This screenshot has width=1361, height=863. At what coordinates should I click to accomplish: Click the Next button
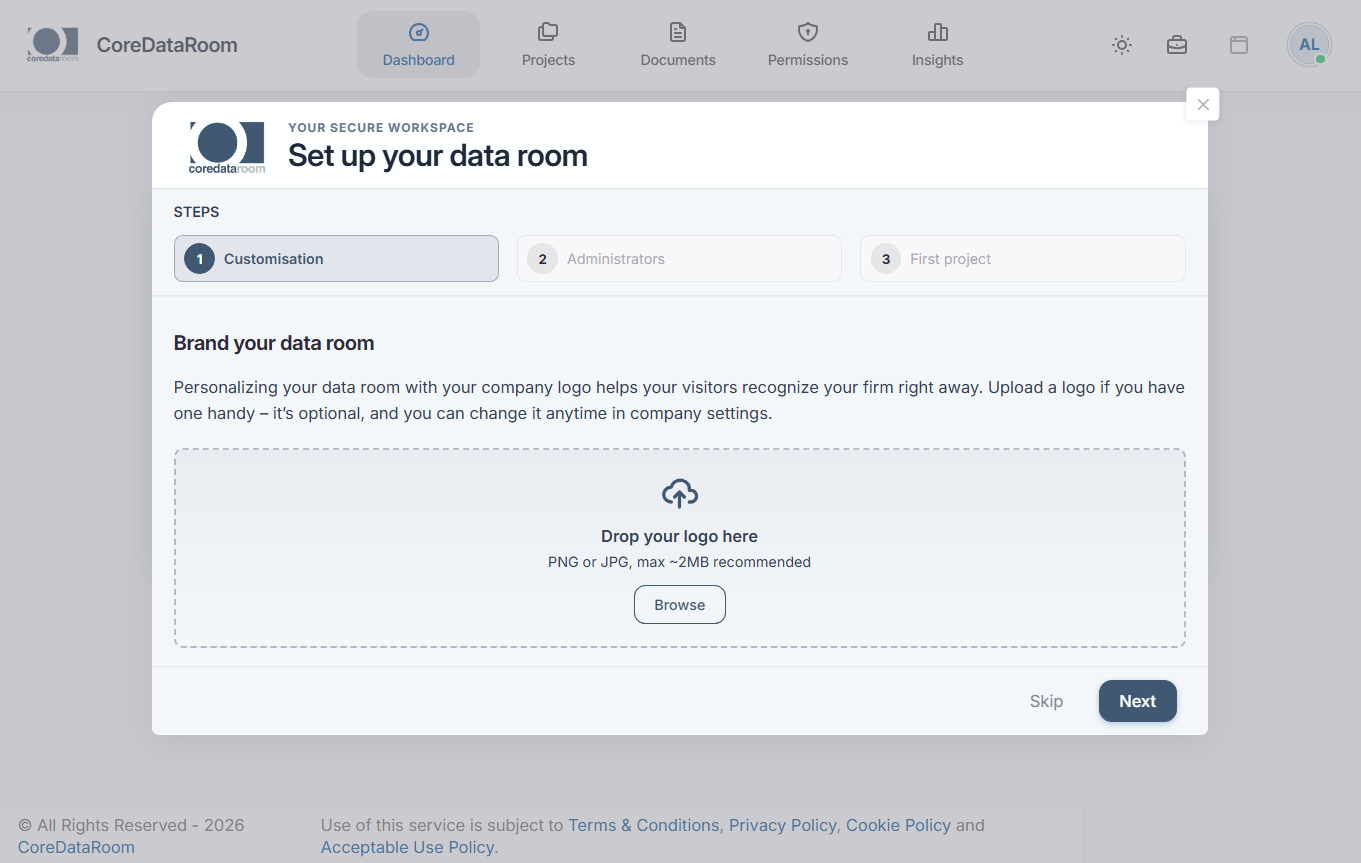tap(1138, 701)
